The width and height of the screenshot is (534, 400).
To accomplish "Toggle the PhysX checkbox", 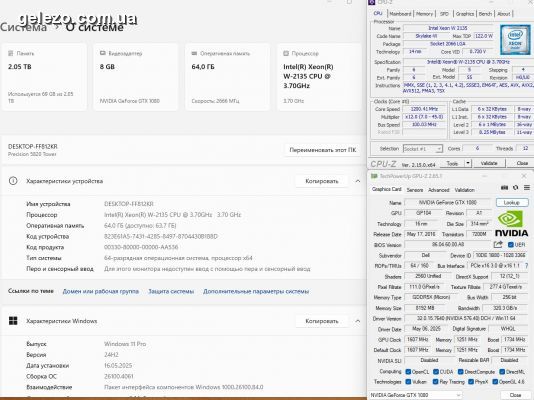I will pos(471,382).
